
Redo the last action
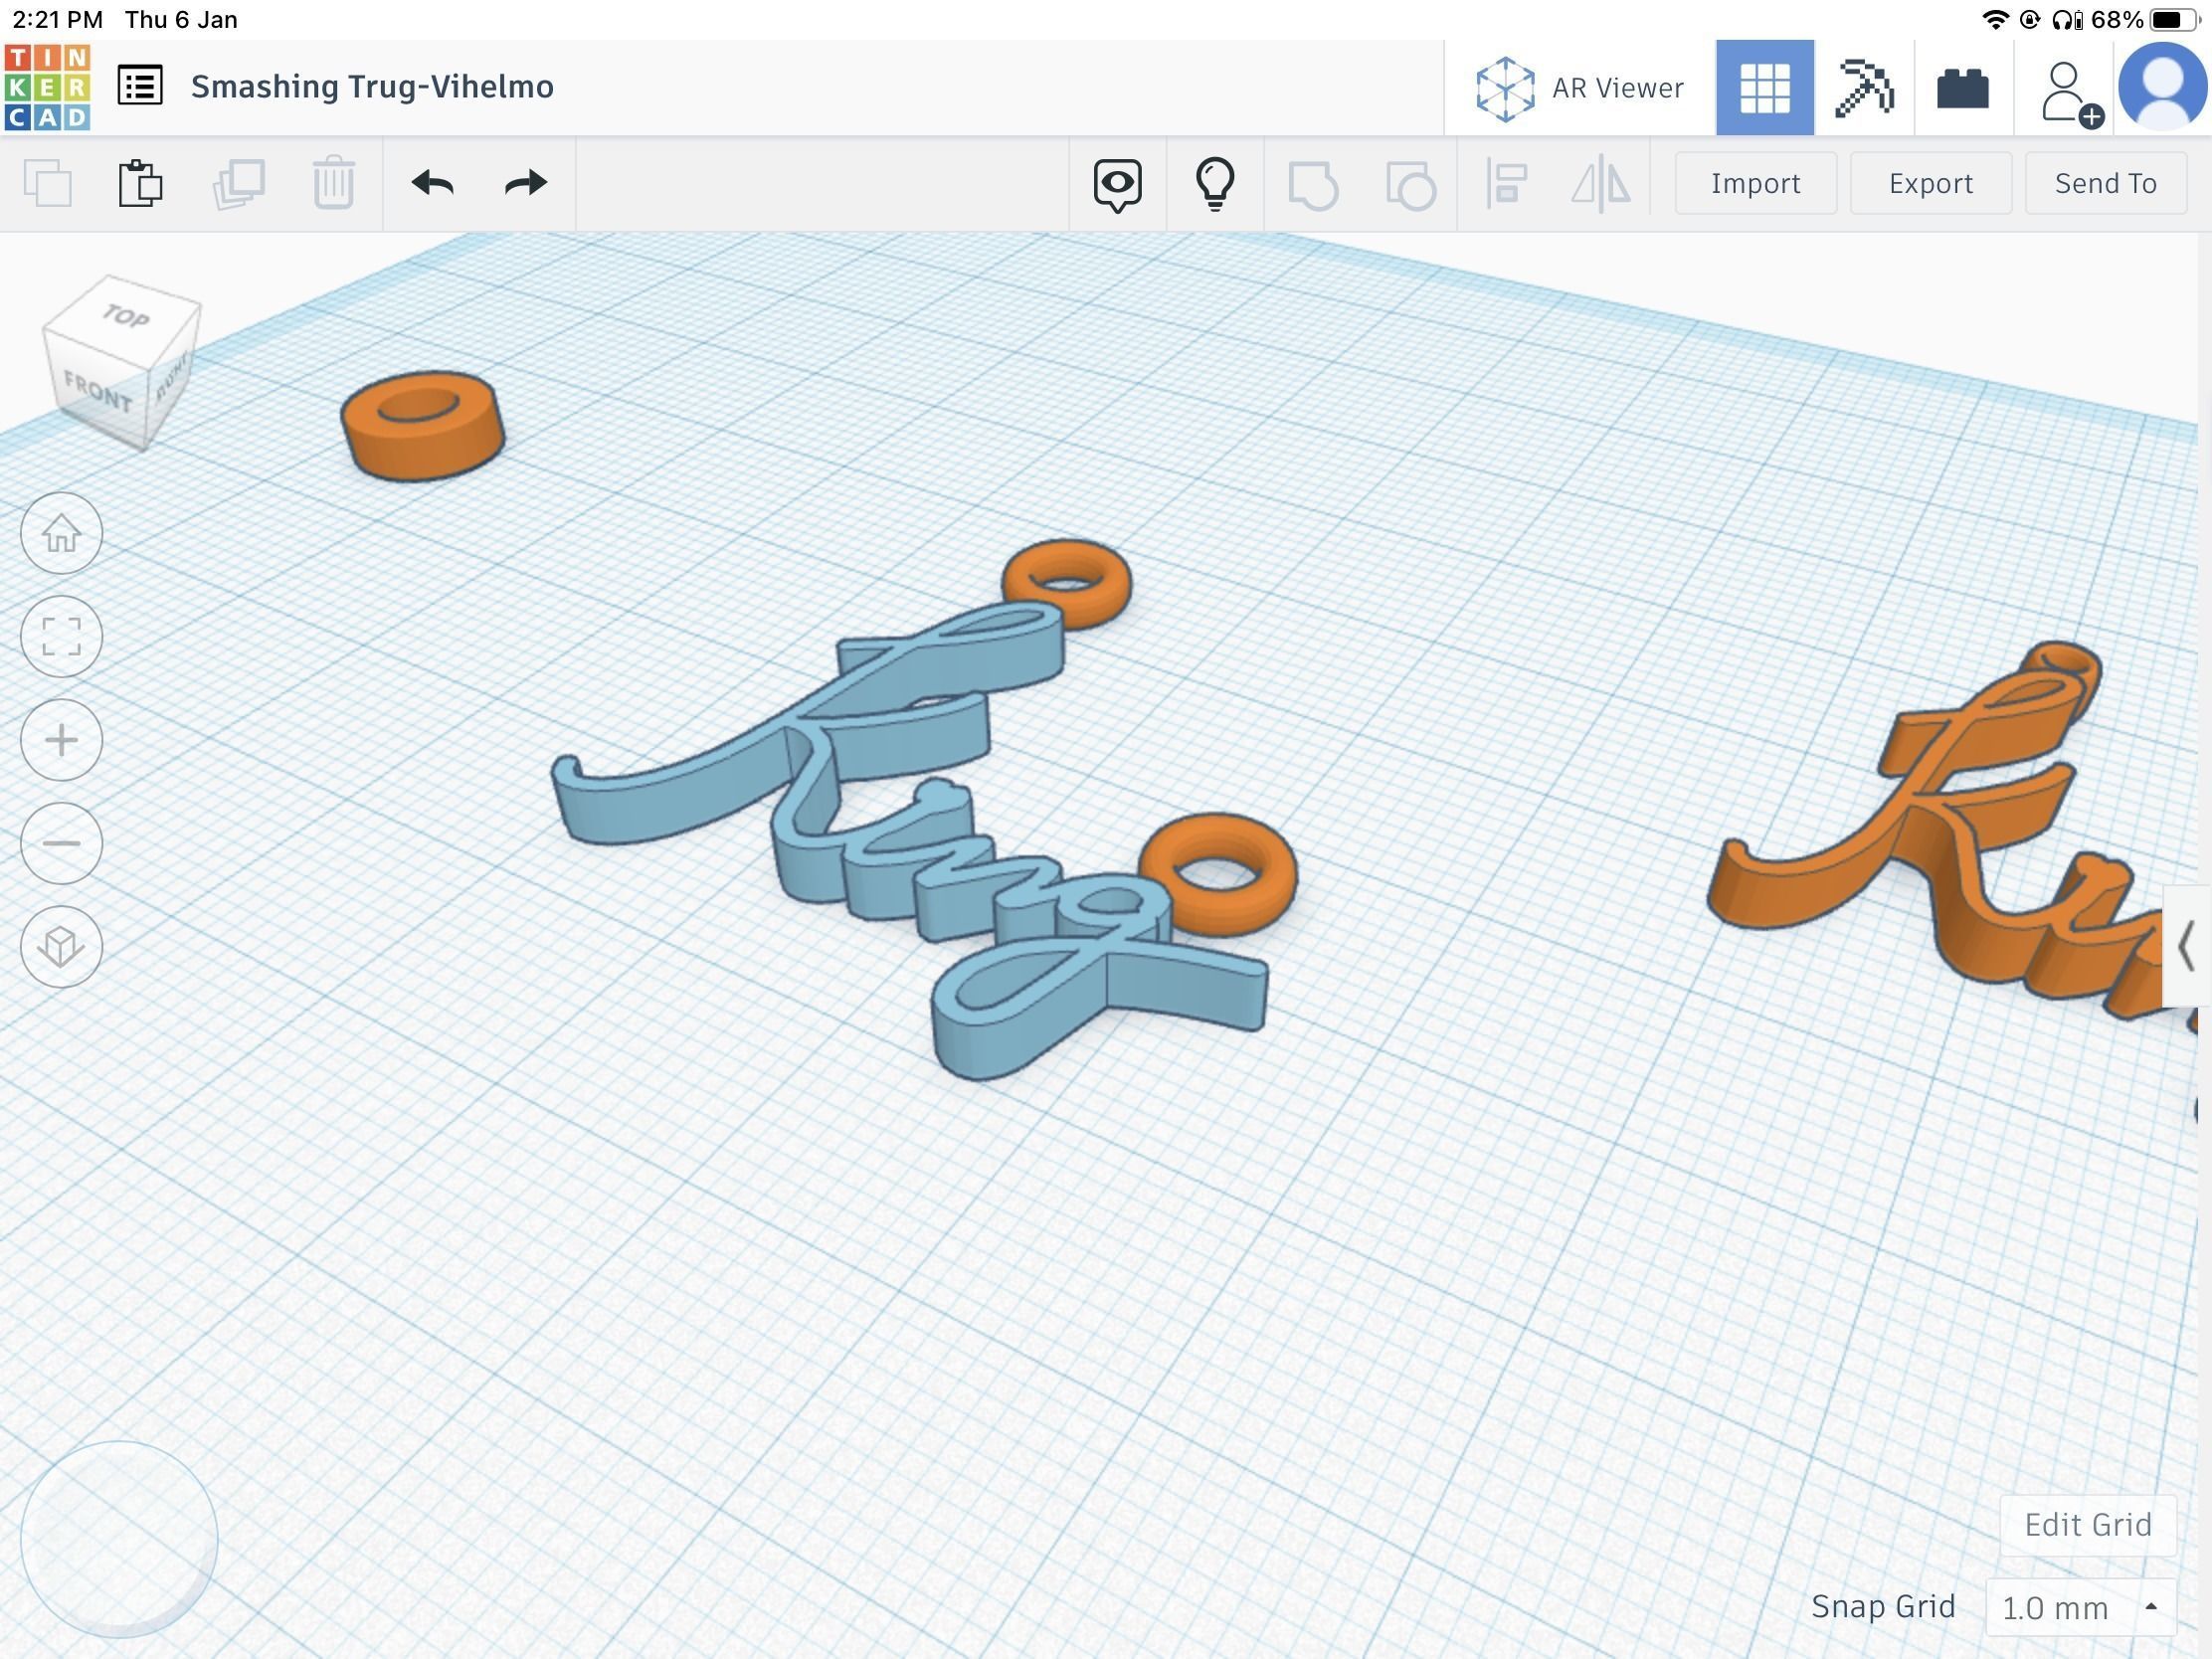pos(526,183)
